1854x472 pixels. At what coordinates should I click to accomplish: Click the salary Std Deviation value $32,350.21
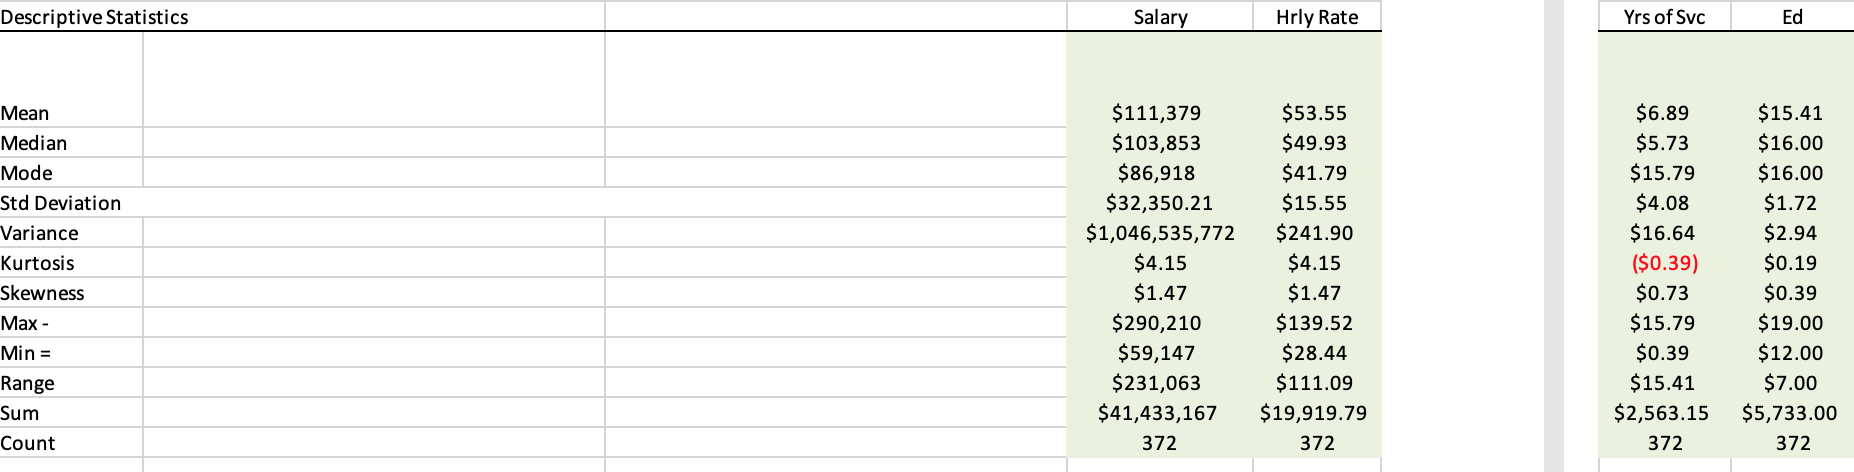(x=1159, y=203)
